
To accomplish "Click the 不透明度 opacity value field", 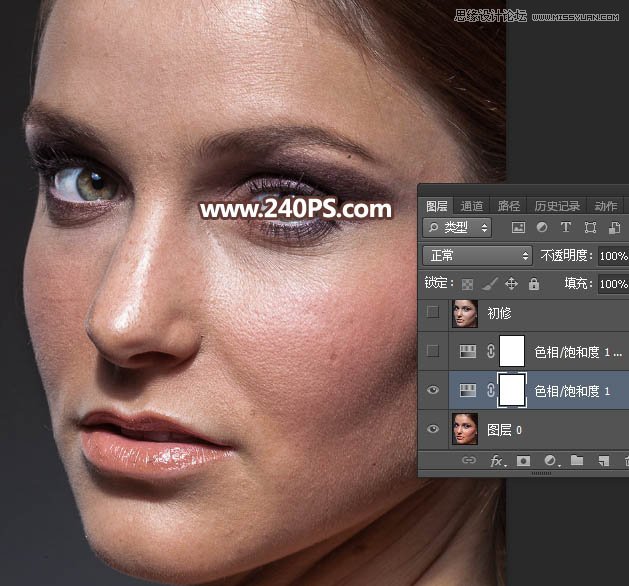I will click(613, 256).
